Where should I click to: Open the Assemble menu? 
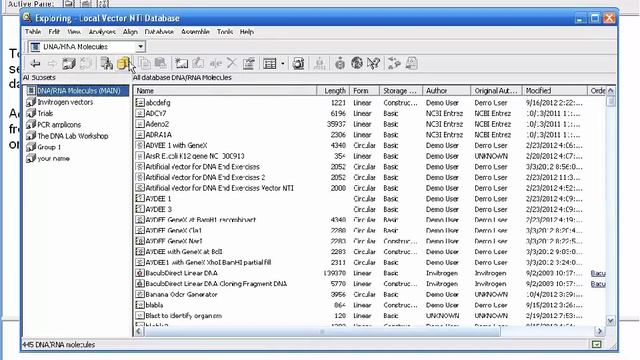pyautogui.click(x=195, y=31)
